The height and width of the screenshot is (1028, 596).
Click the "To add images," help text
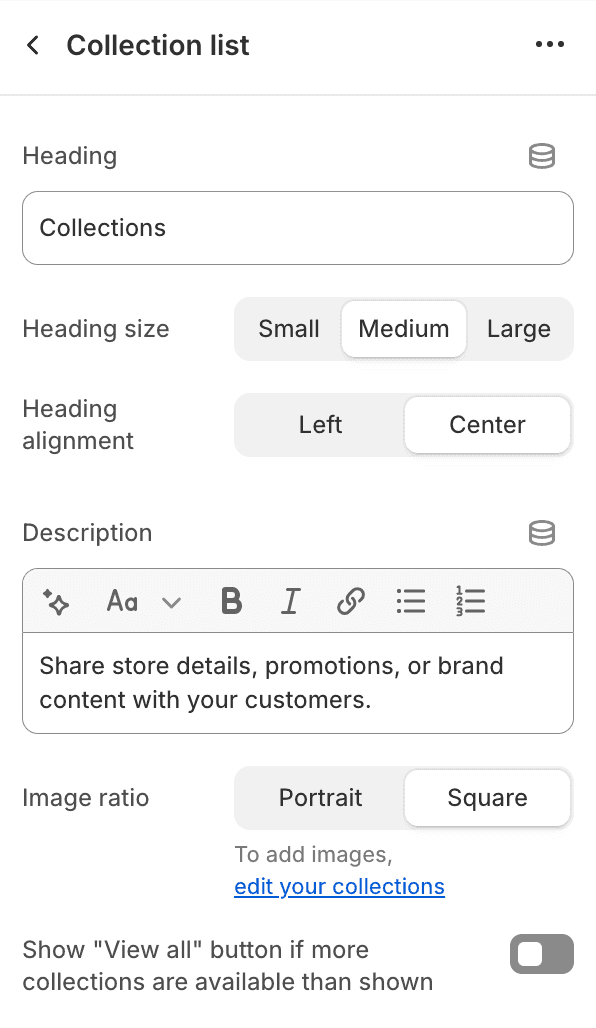pos(313,854)
